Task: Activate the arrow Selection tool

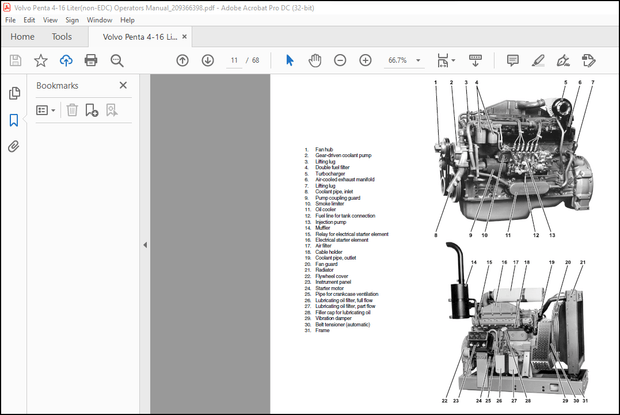Action: click(x=290, y=60)
